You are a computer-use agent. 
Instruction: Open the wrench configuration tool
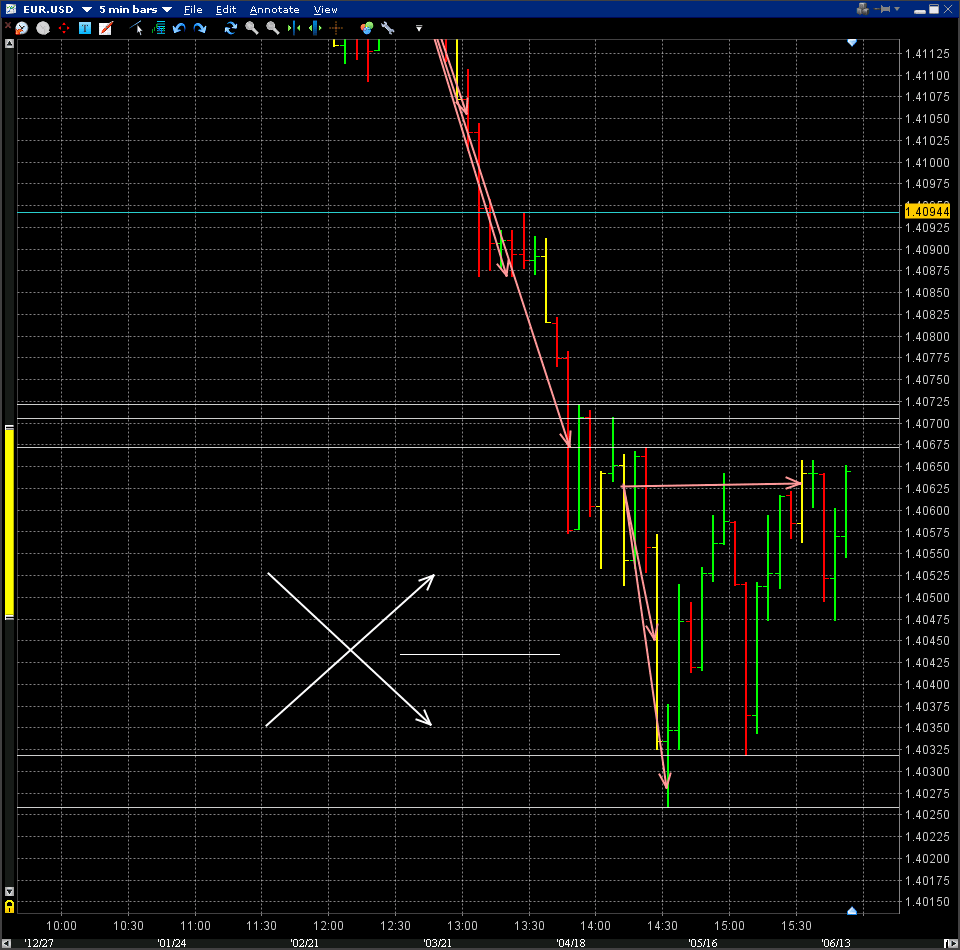pyautogui.click(x=388, y=28)
